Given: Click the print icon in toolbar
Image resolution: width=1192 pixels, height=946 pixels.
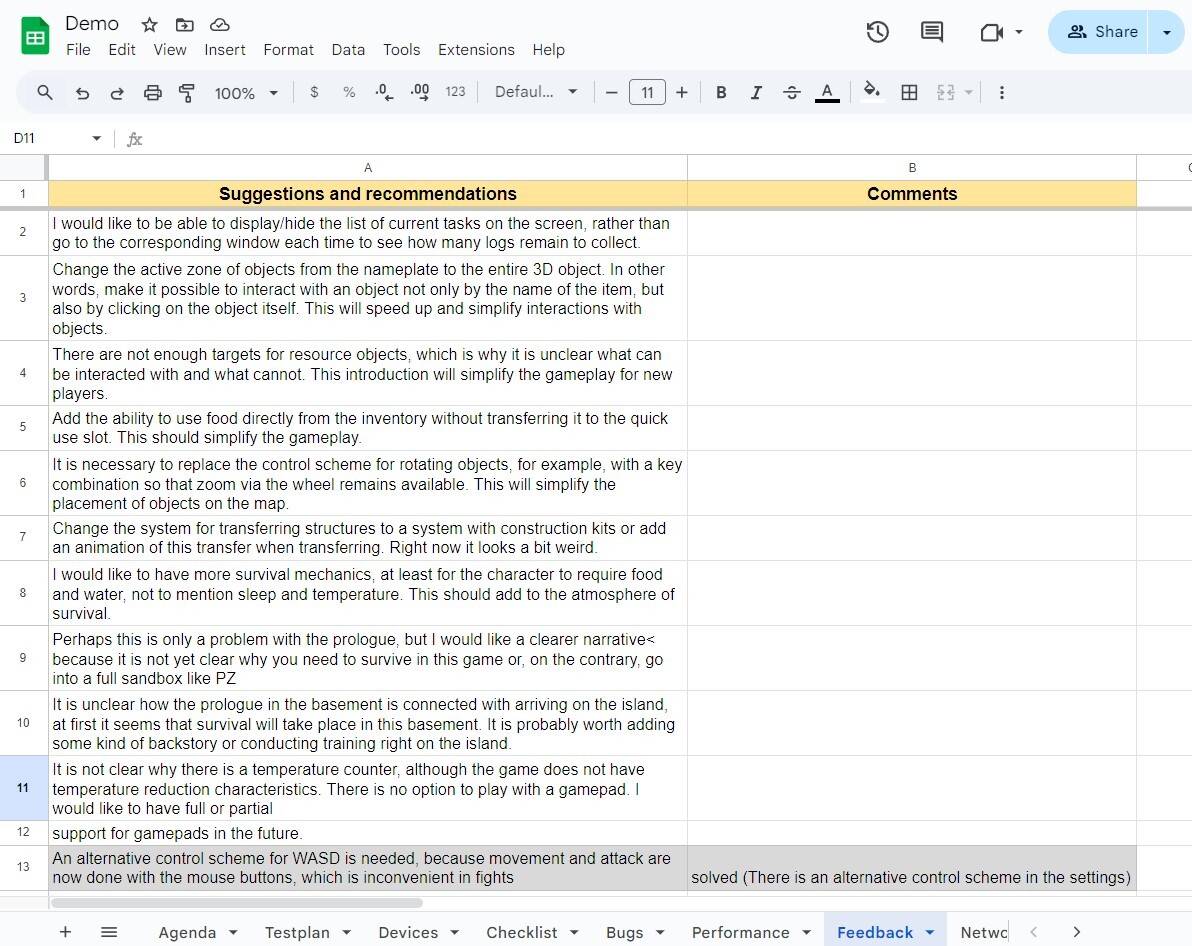Looking at the screenshot, I should (x=152, y=93).
